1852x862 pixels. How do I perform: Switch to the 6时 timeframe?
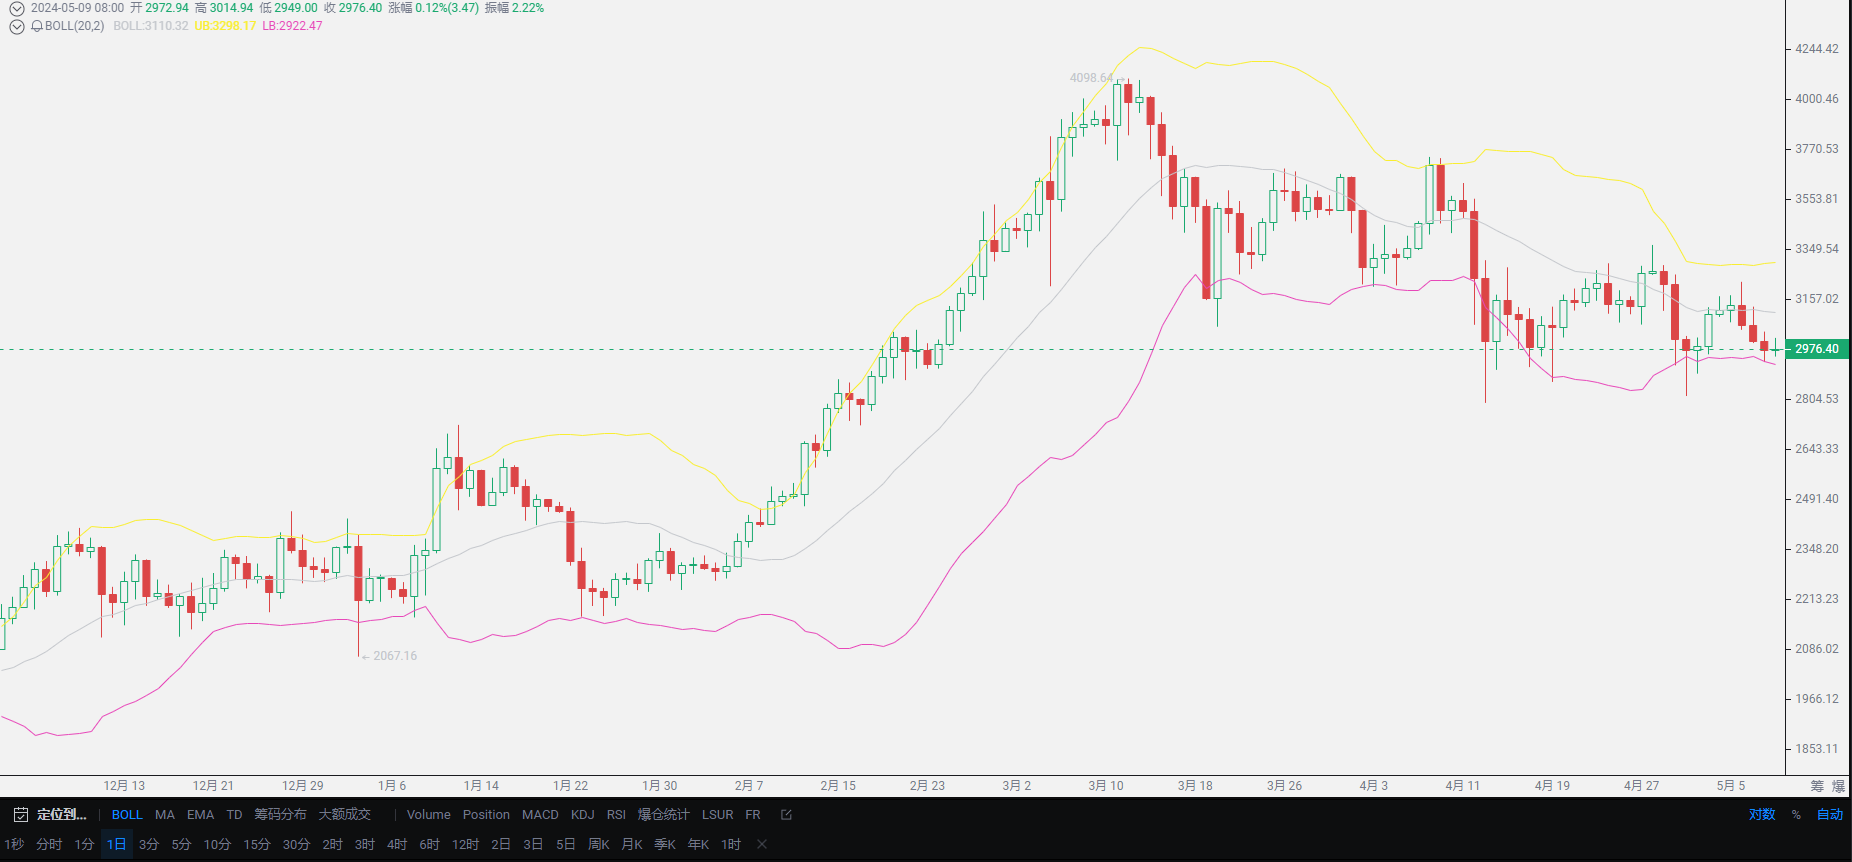pyautogui.click(x=430, y=845)
